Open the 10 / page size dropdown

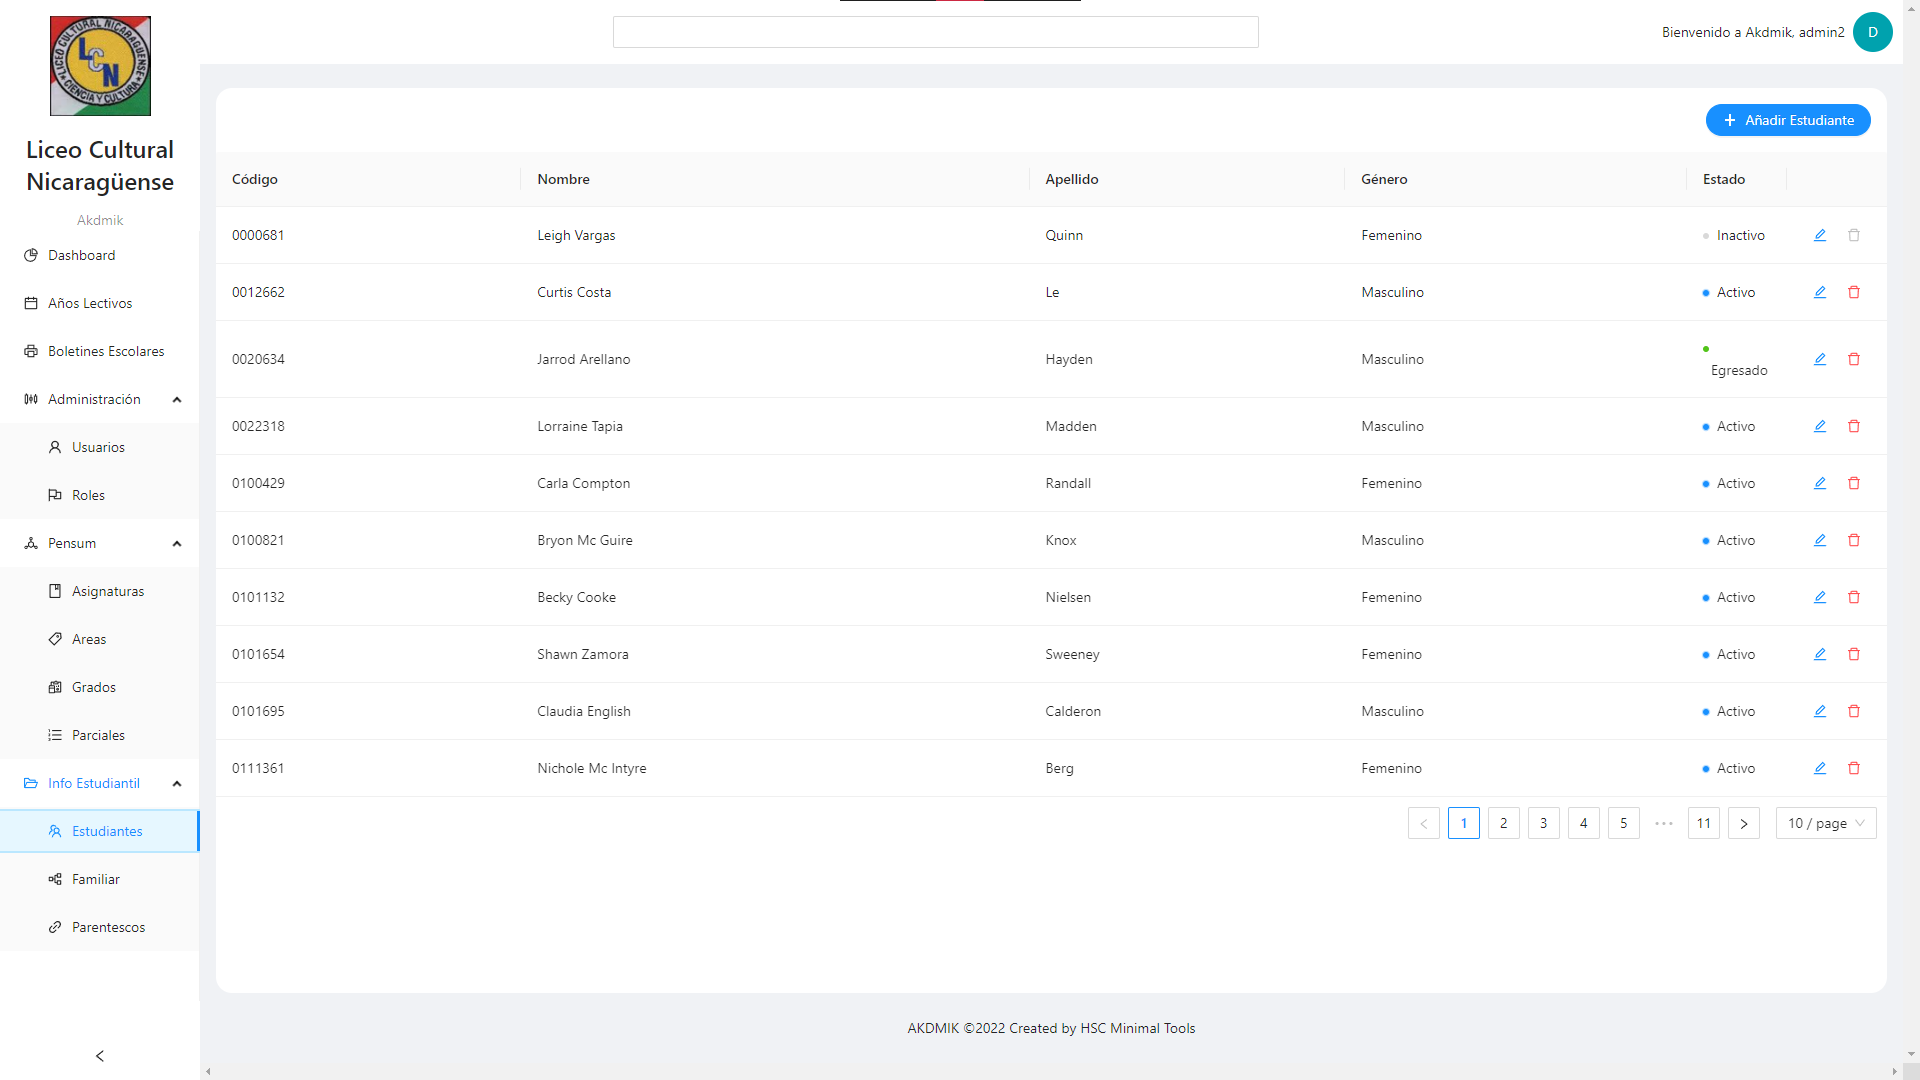pos(1825,823)
